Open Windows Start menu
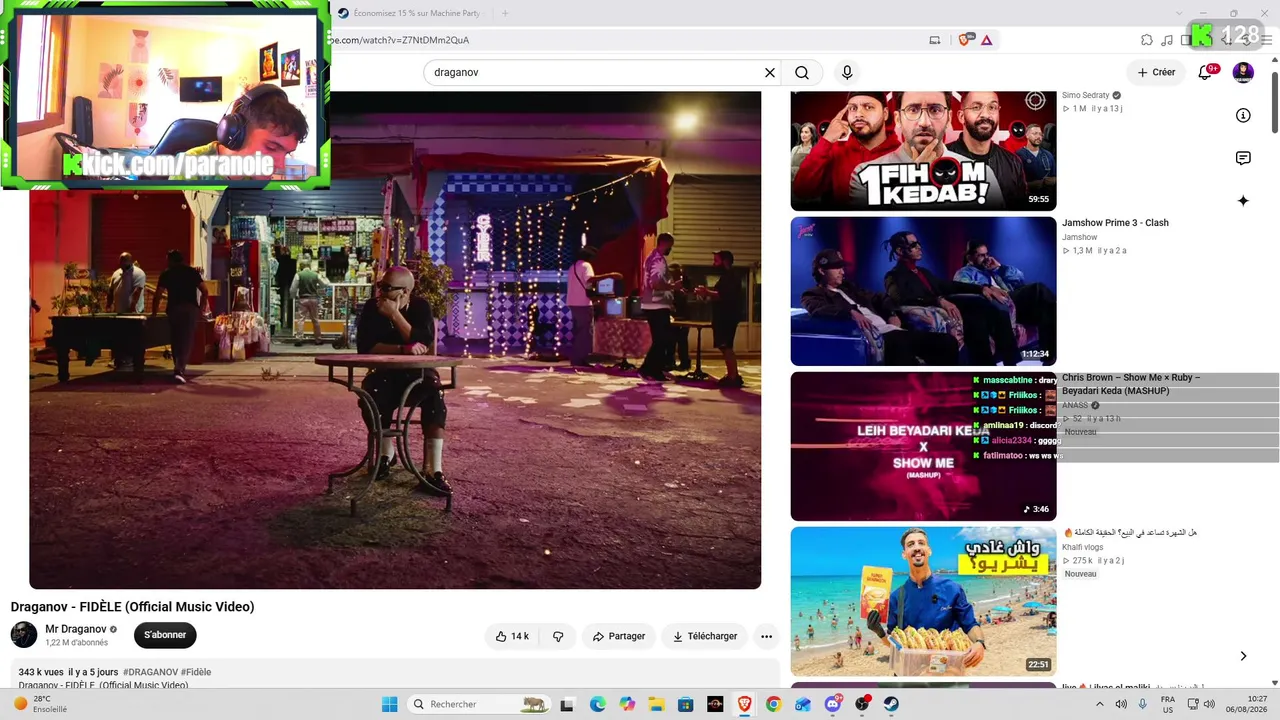 pyautogui.click(x=389, y=704)
